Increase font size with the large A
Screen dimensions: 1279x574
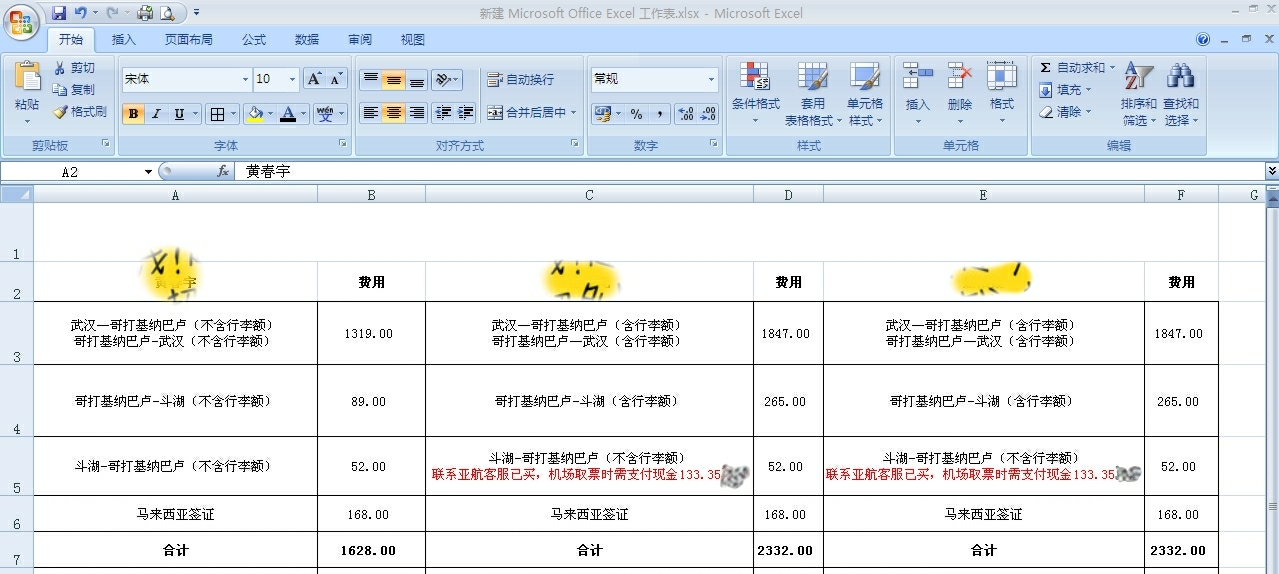314,79
